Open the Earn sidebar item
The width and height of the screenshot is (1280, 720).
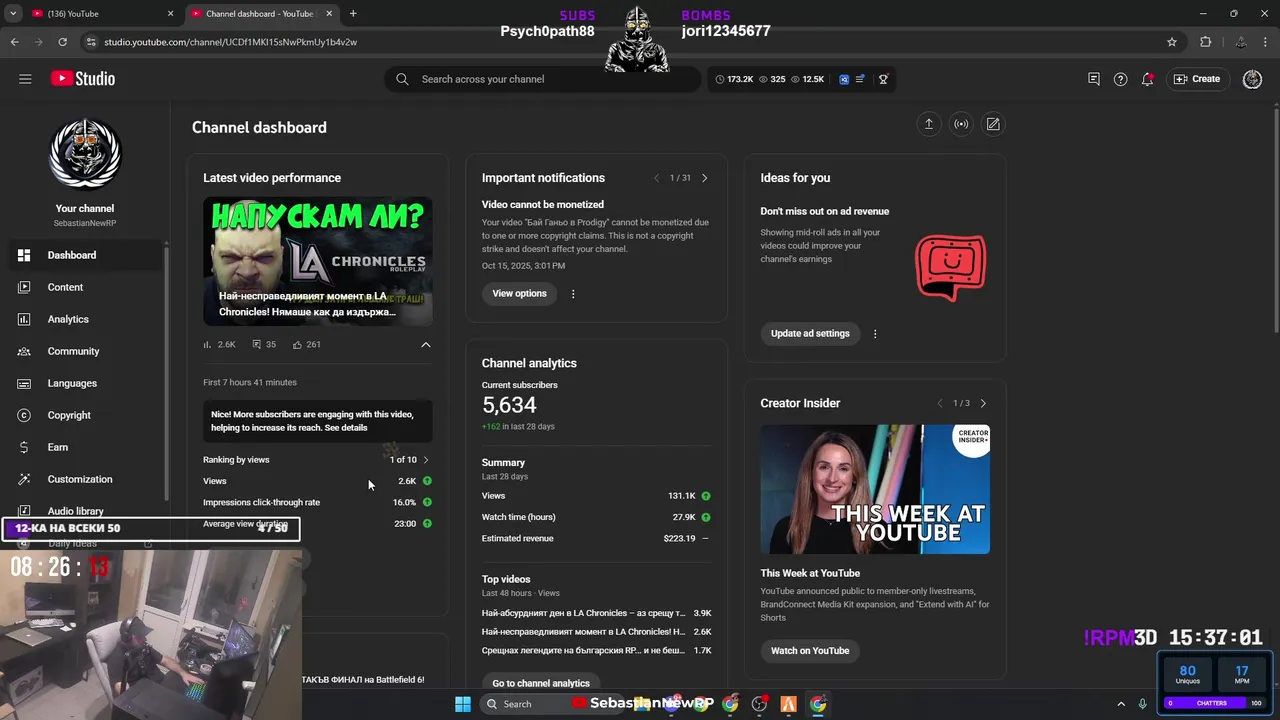coord(84,447)
